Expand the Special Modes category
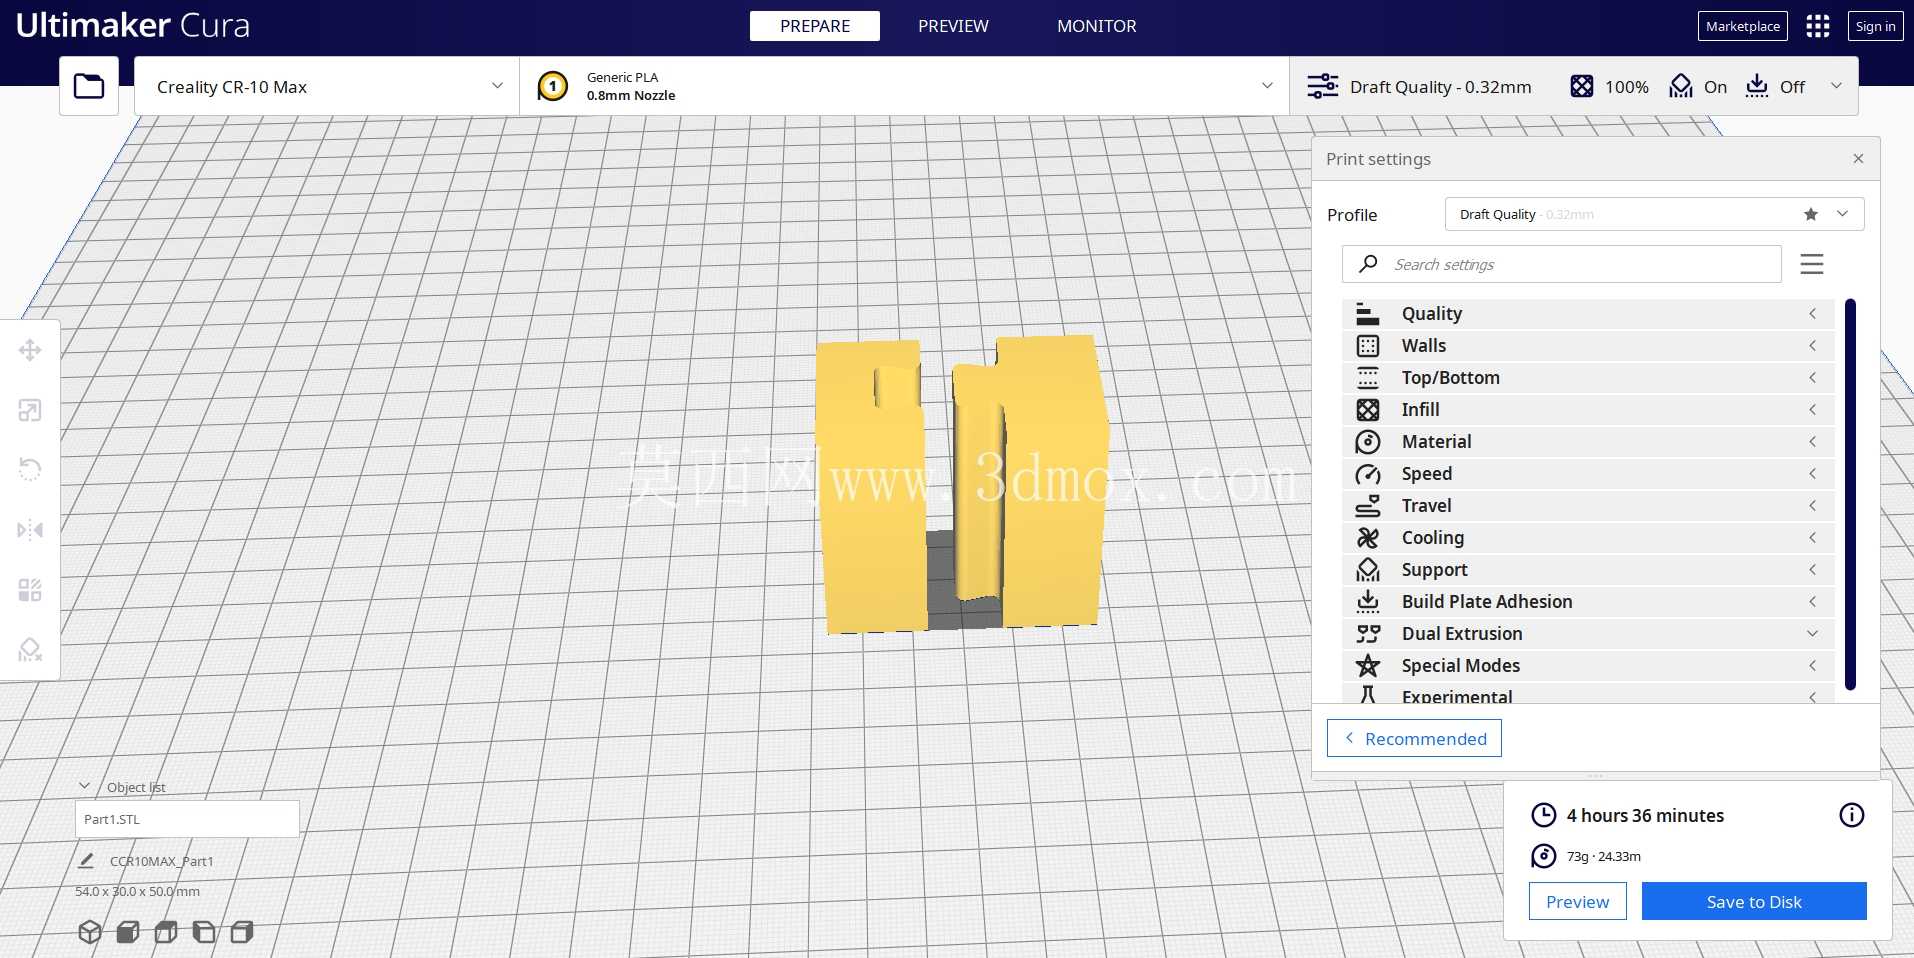1914x958 pixels. click(1588, 666)
